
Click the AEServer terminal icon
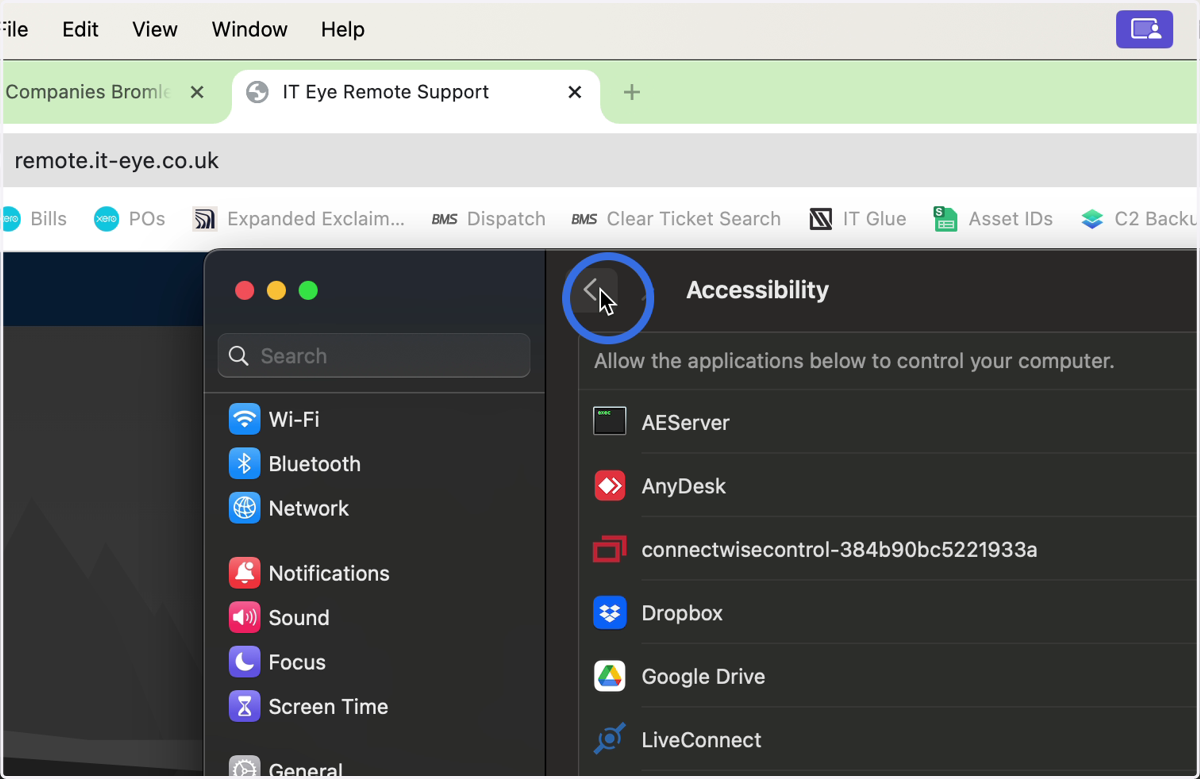click(610, 422)
